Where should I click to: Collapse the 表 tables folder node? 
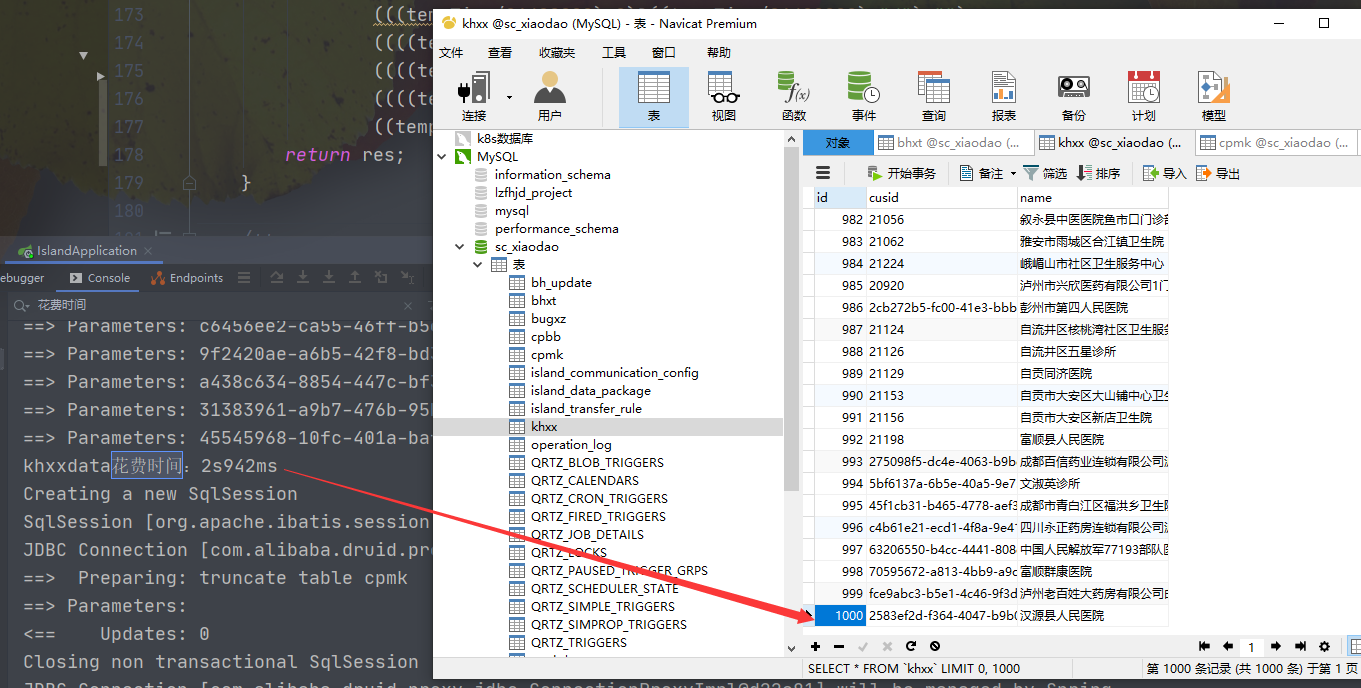coord(479,265)
